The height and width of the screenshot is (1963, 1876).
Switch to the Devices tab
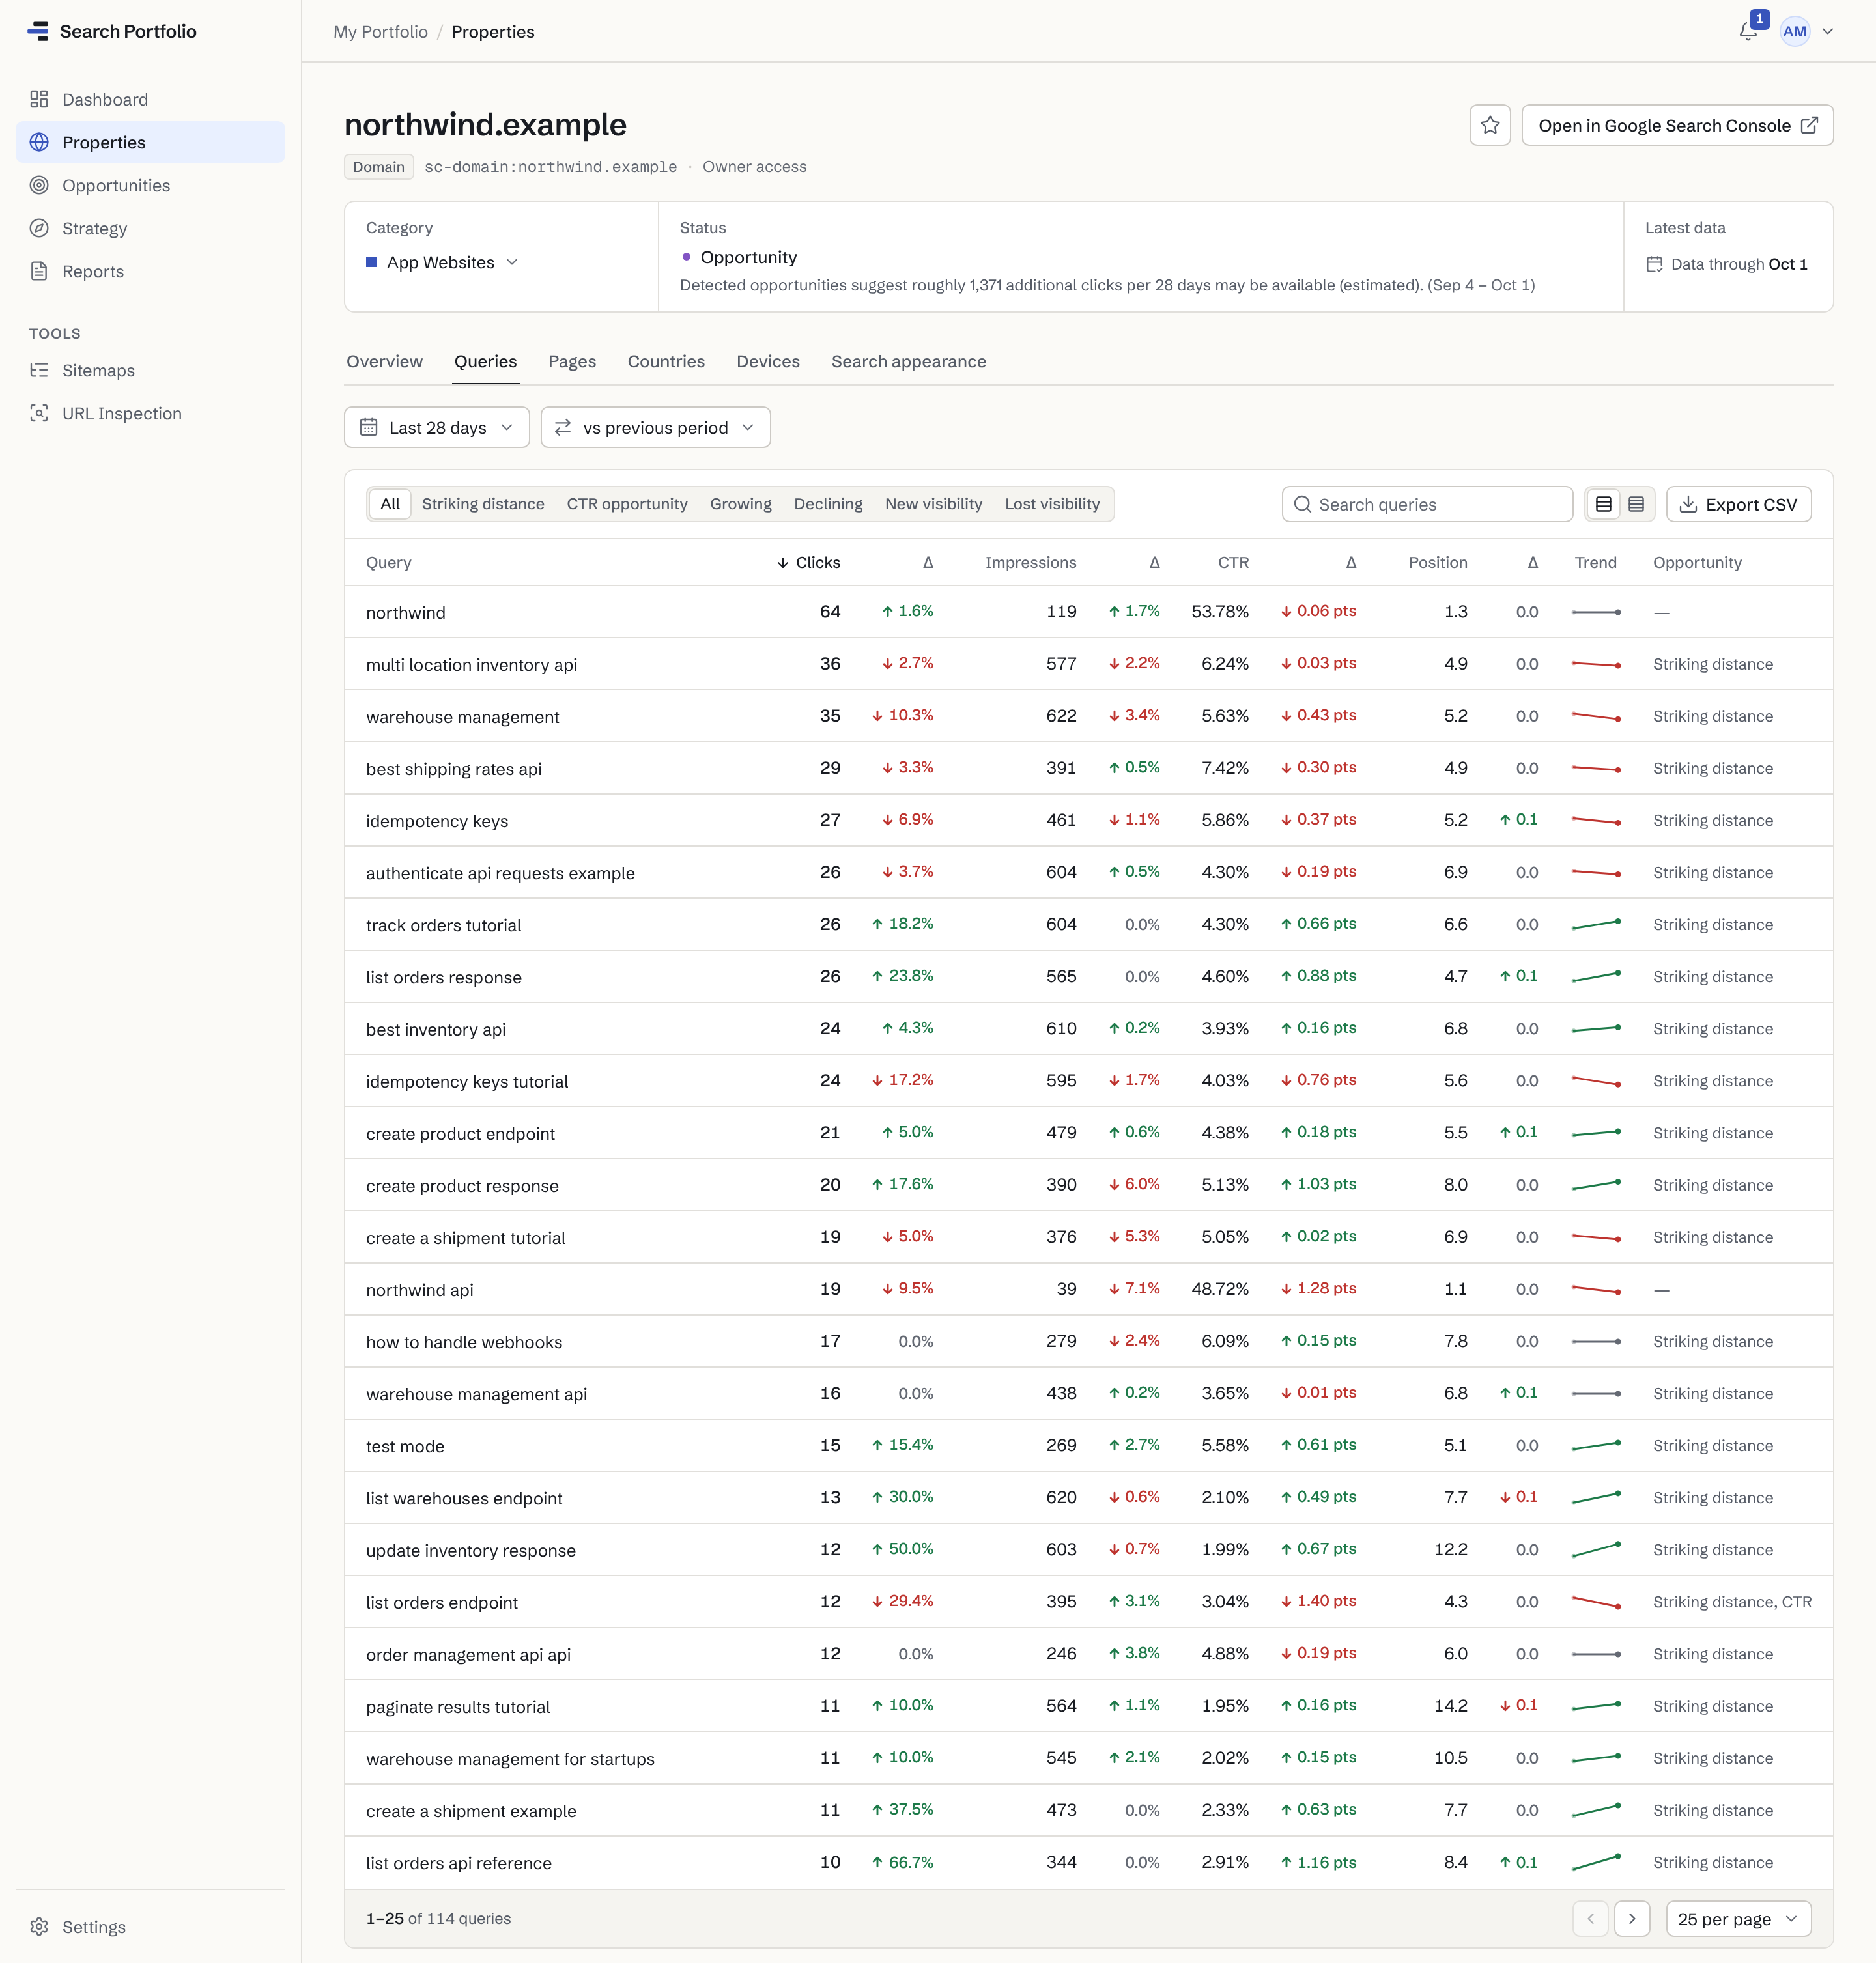point(768,361)
